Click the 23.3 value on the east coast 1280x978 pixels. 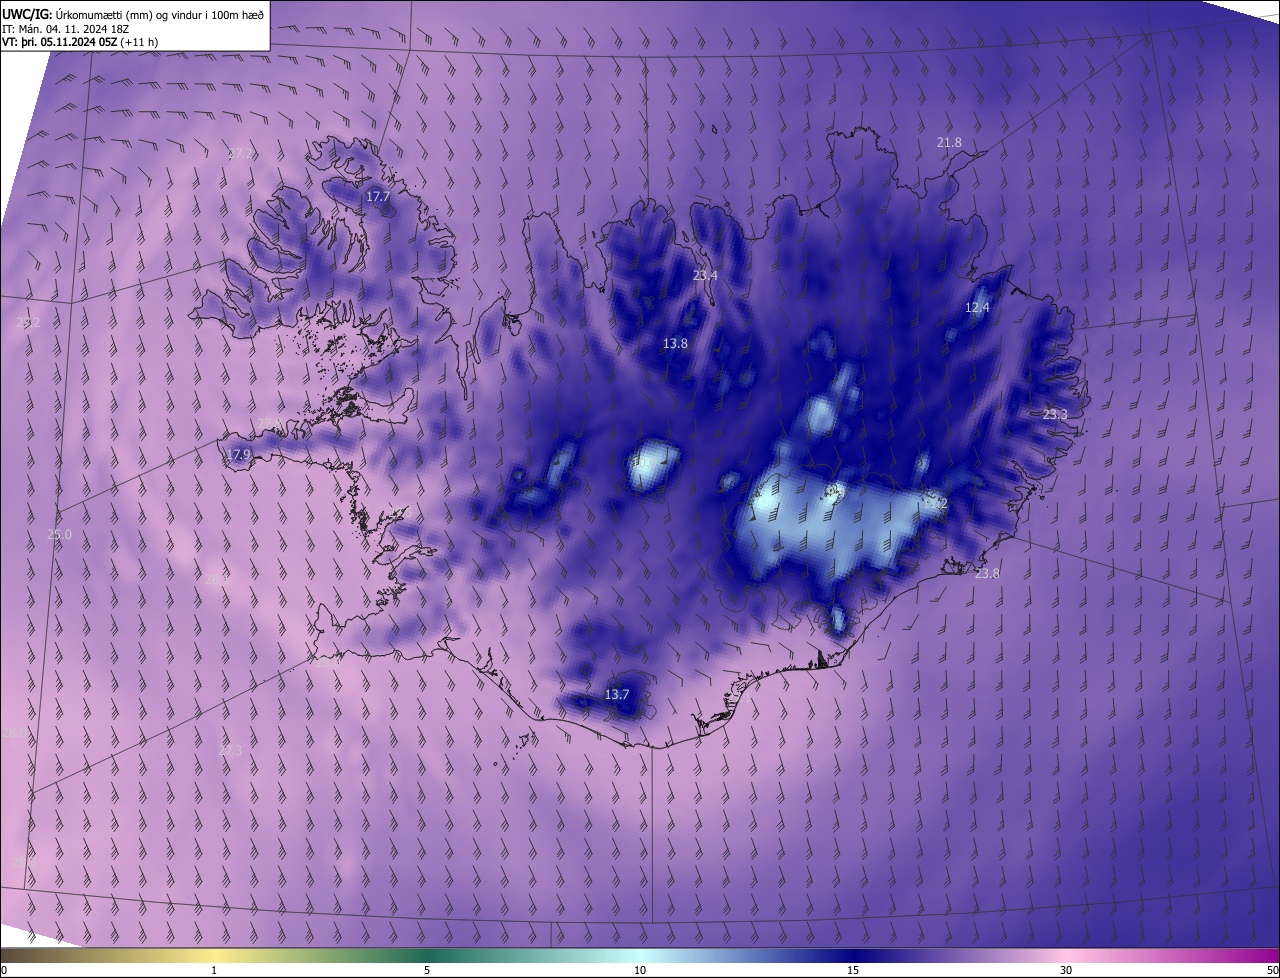[x=1055, y=414]
